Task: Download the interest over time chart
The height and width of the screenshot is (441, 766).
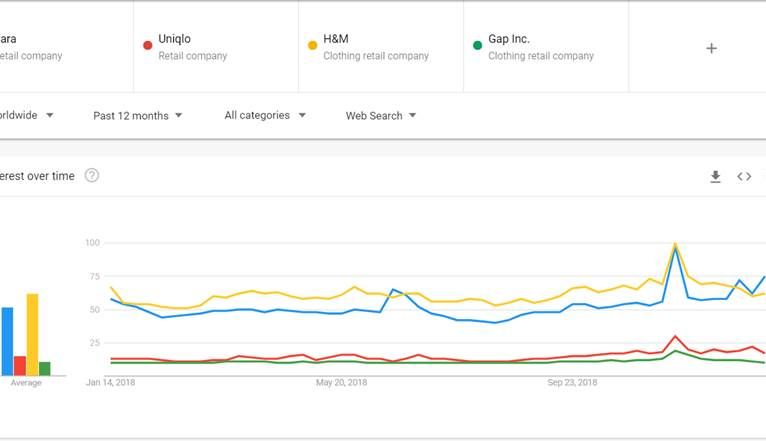Action: tap(715, 177)
